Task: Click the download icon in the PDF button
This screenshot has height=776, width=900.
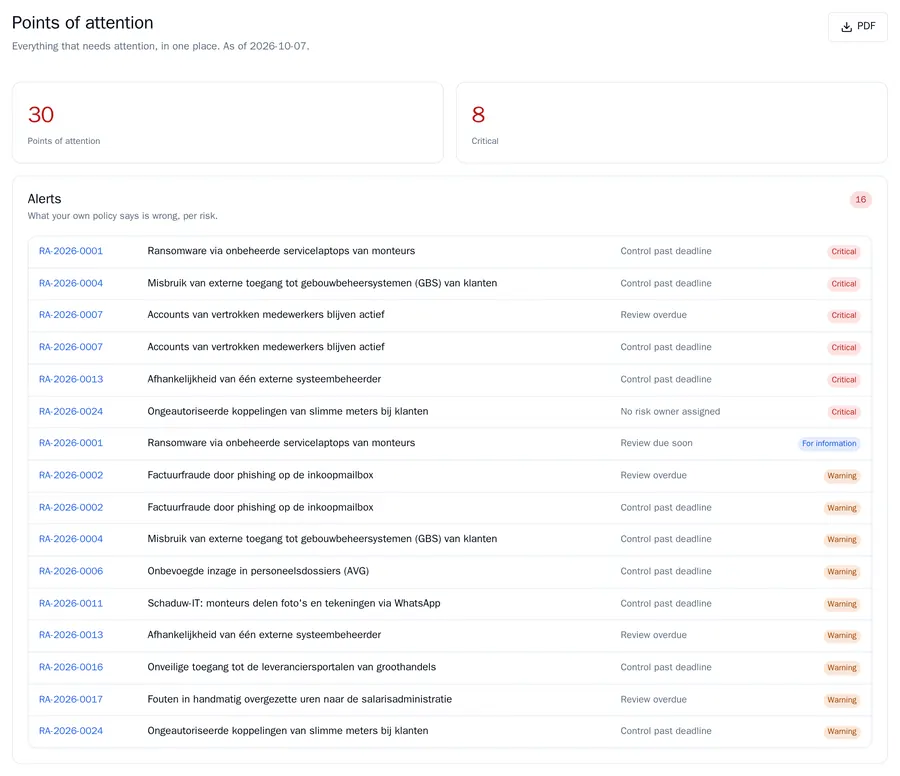Action: click(x=846, y=27)
